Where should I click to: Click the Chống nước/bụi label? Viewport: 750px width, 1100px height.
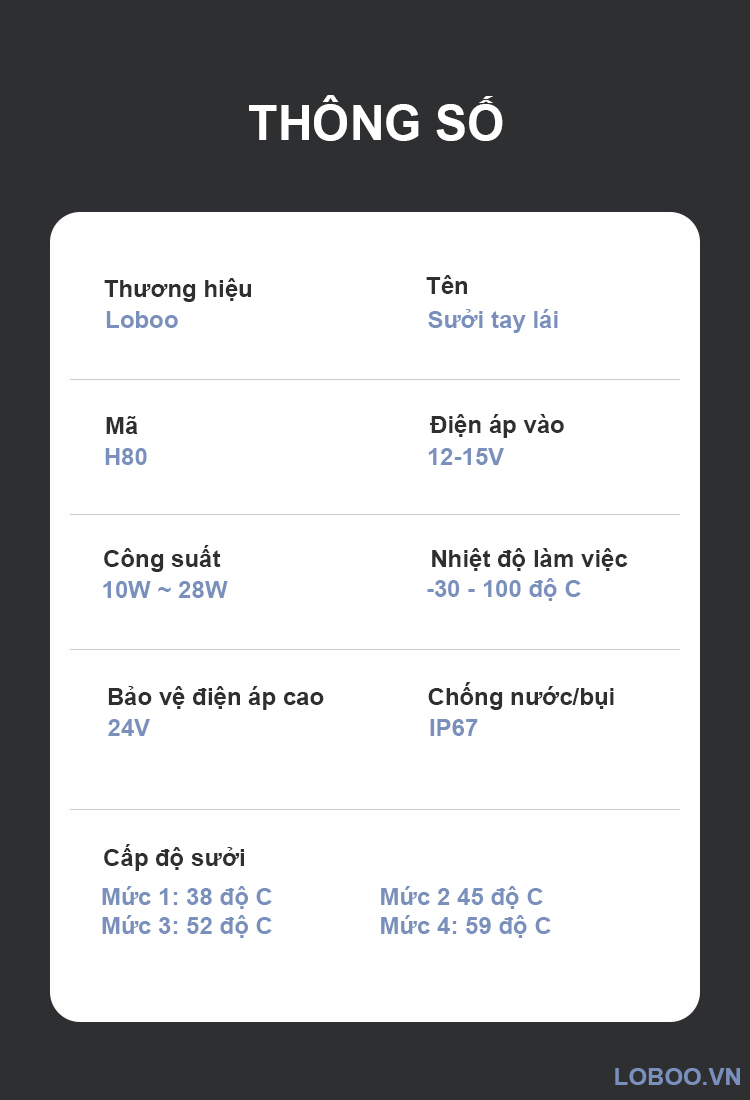521,697
